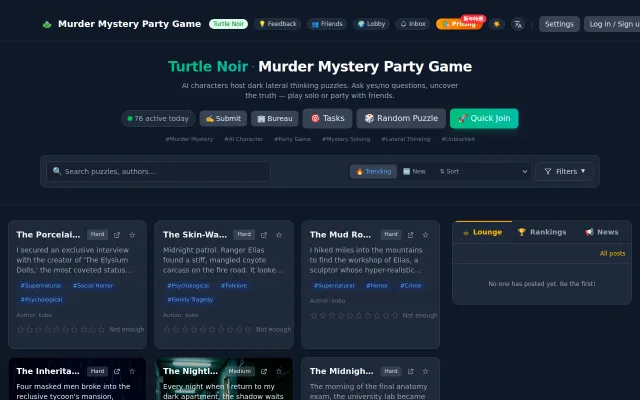The height and width of the screenshot is (400, 640).
Task: Click Log in / Sign up
Action: click(613, 24)
